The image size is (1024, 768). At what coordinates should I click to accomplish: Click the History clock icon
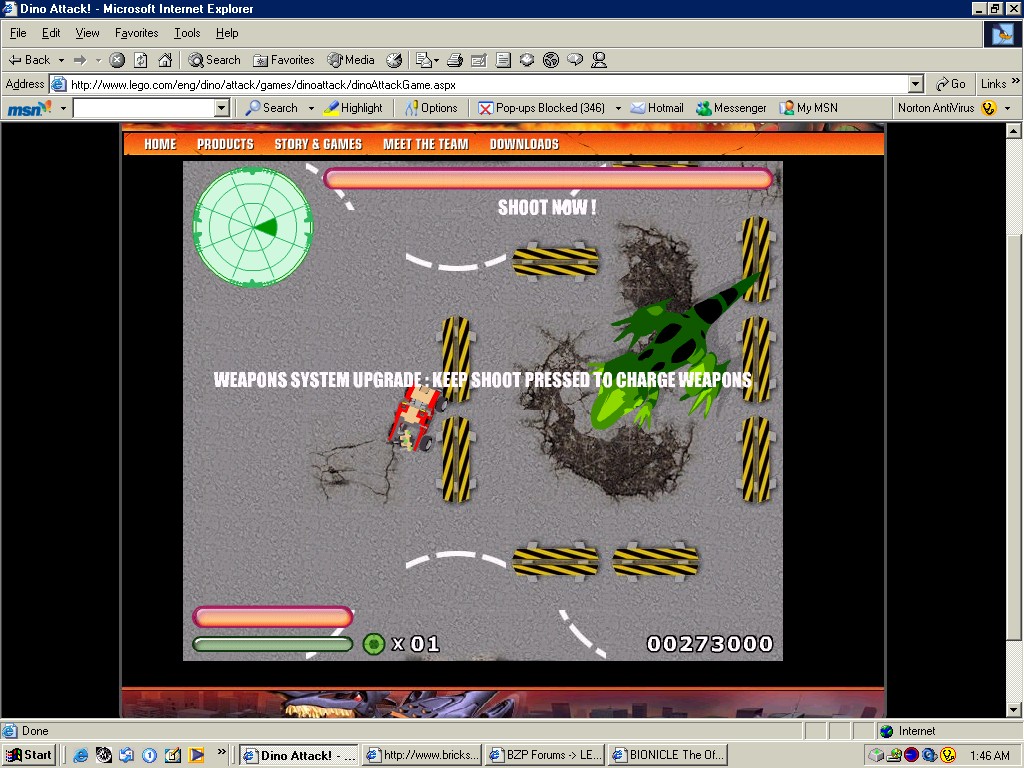[394, 60]
